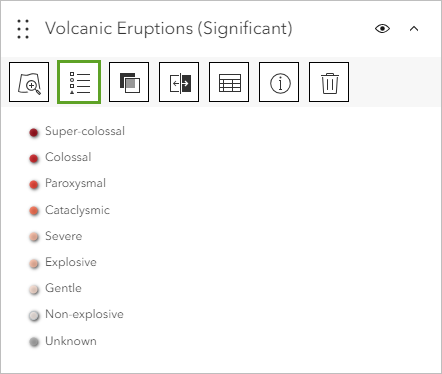Select the Super-colossal legend symbol
Screen dimensions: 442x374
pos(34,133)
